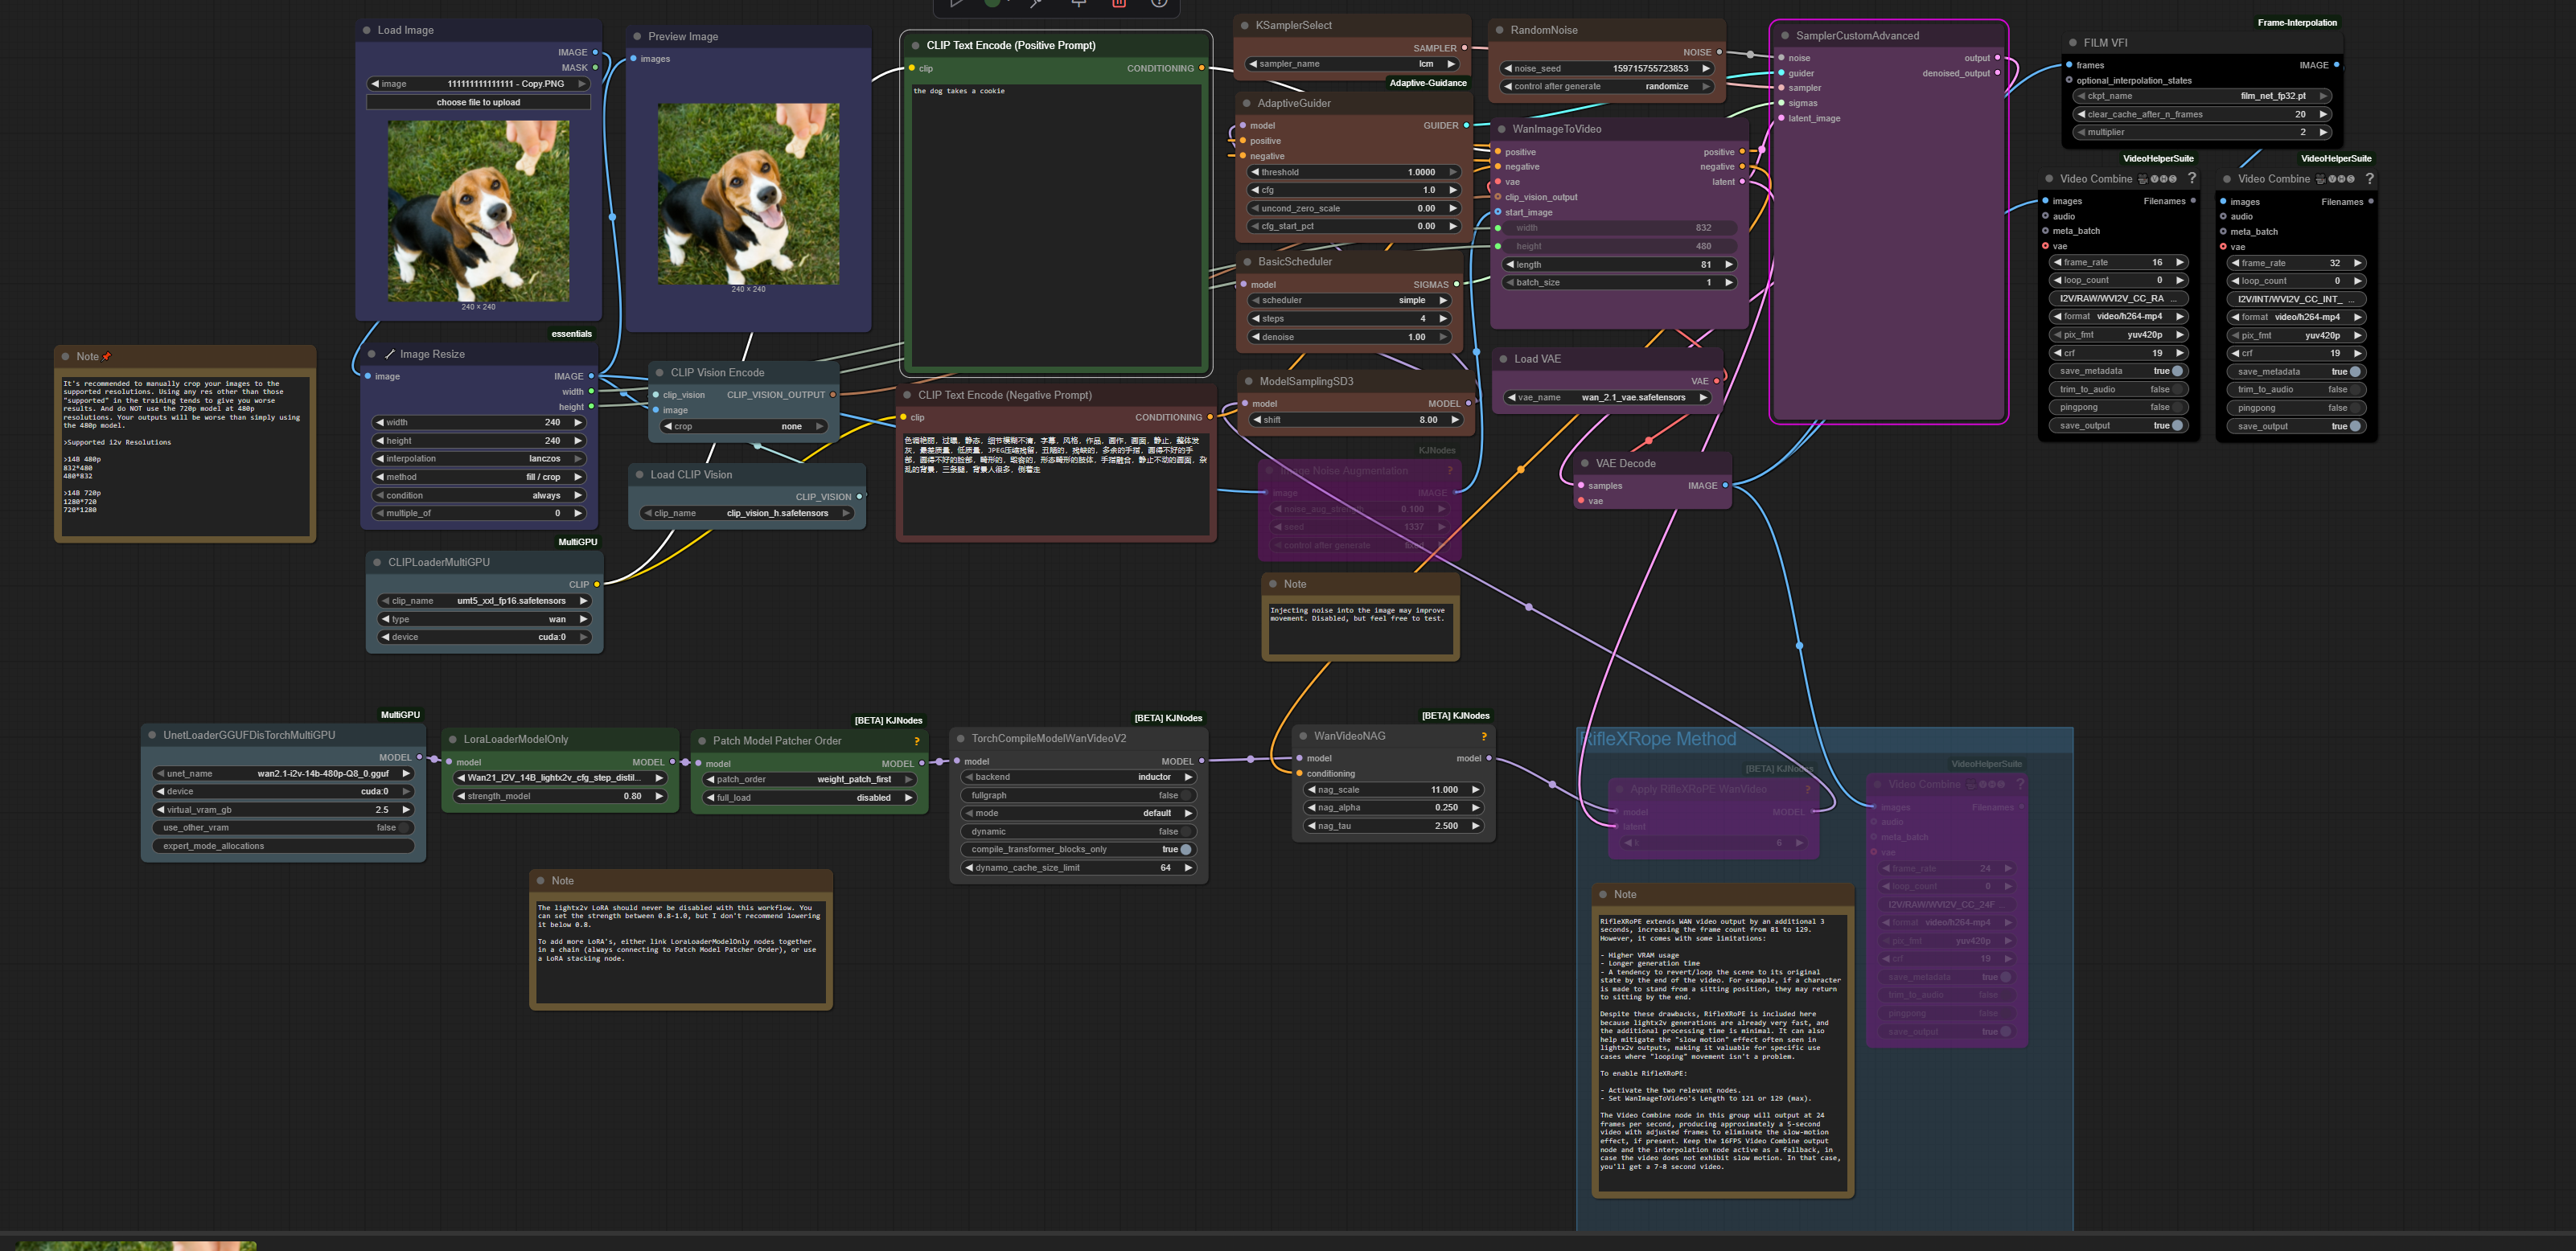Click the pin icon on the left Note node
The image size is (2576, 1251).
coord(107,356)
